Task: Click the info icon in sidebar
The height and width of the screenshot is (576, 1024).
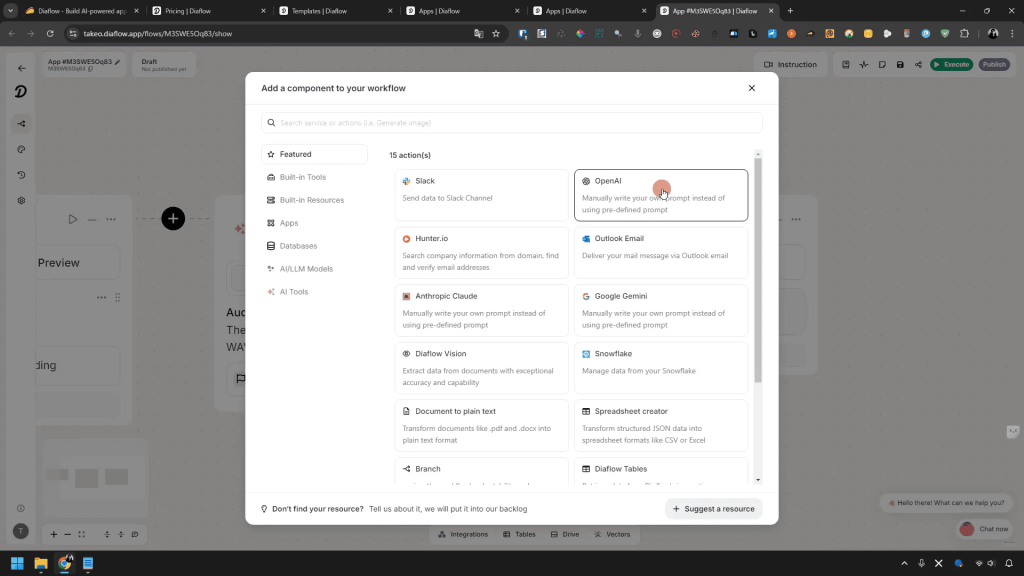Action: 21,508
